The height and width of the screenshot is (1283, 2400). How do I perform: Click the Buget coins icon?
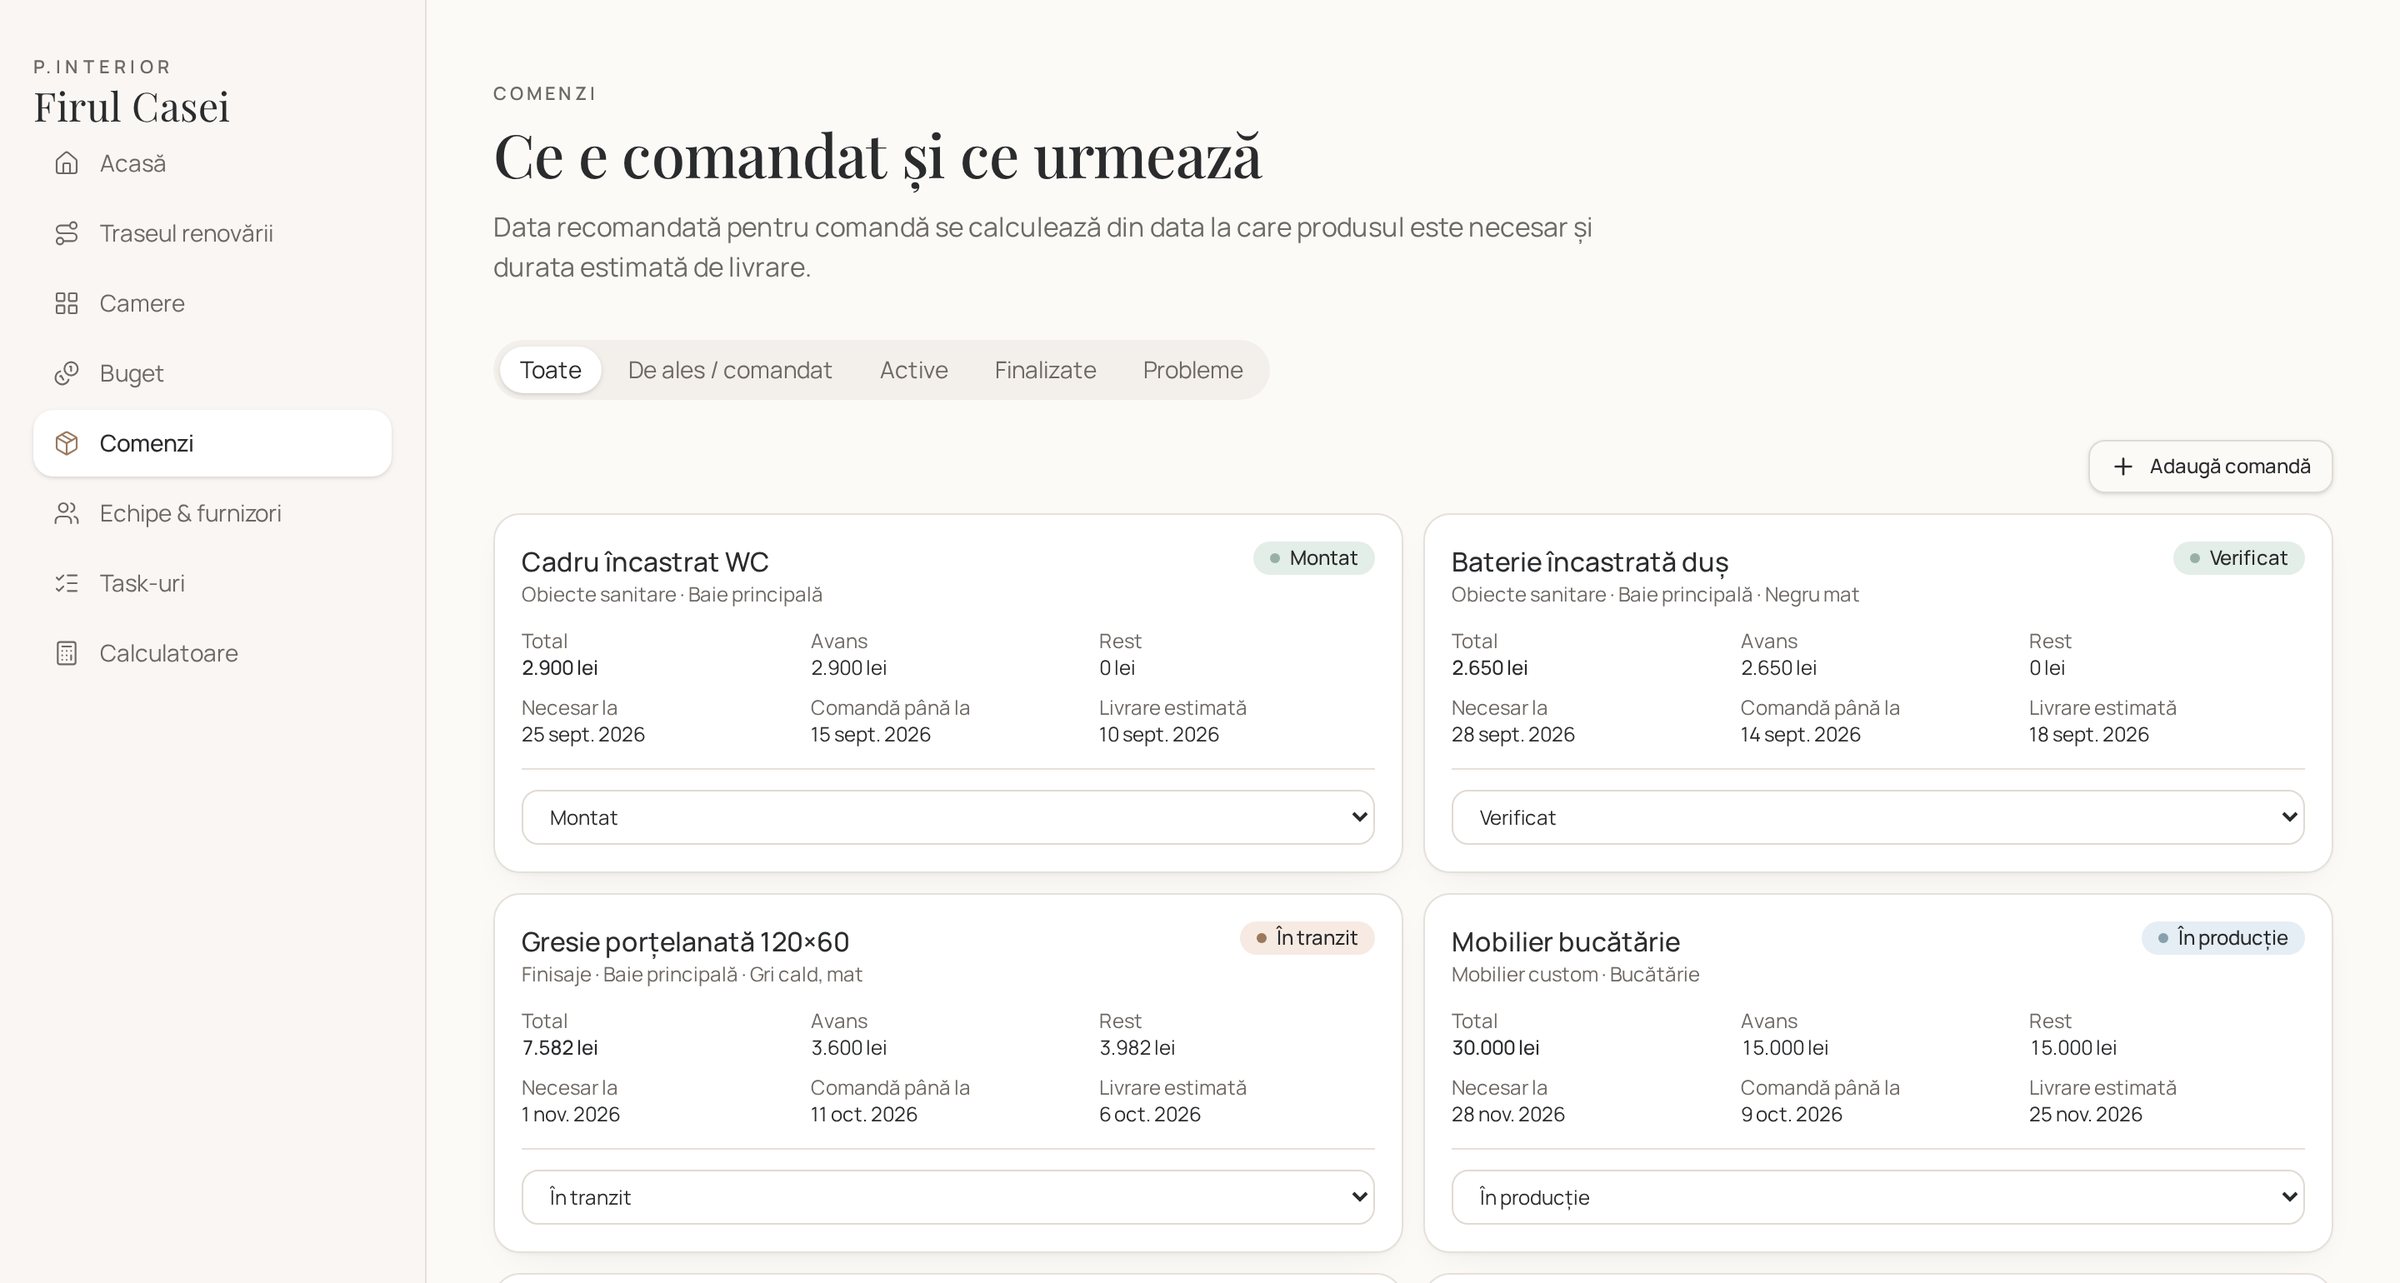click(66, 373)
